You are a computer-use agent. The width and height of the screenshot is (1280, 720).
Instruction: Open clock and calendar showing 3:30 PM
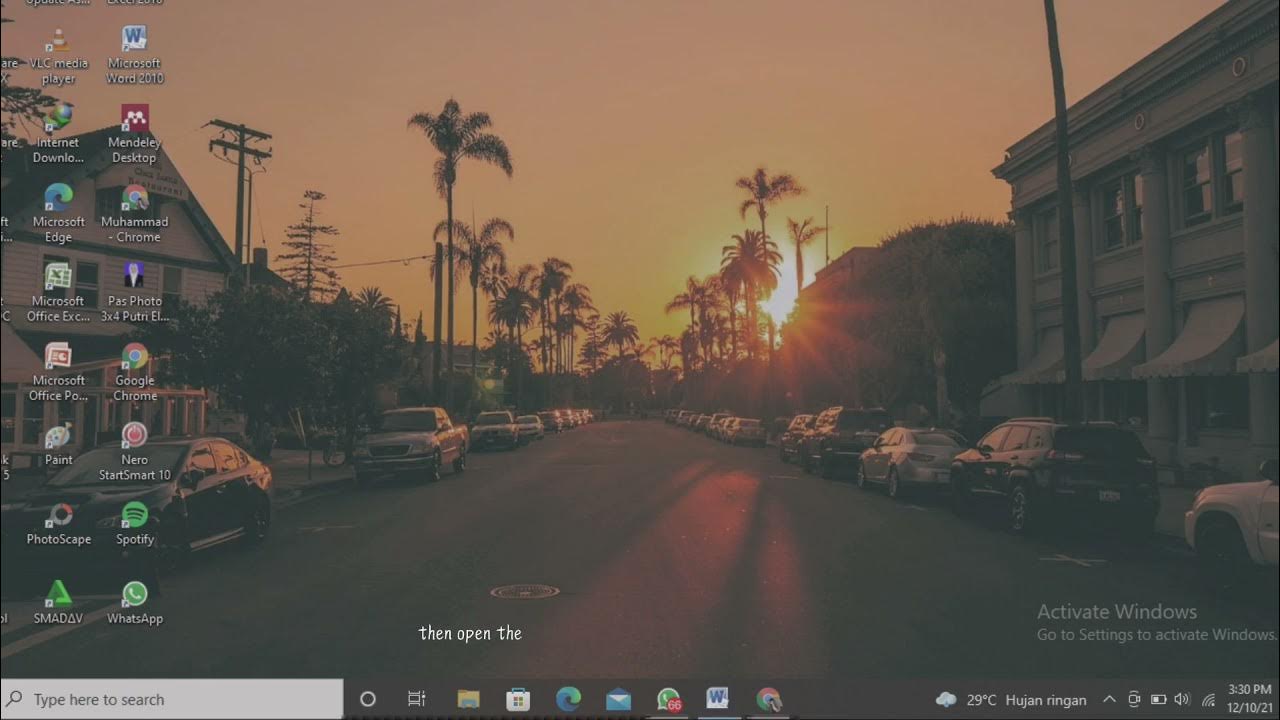click(x=1249, y=699)
